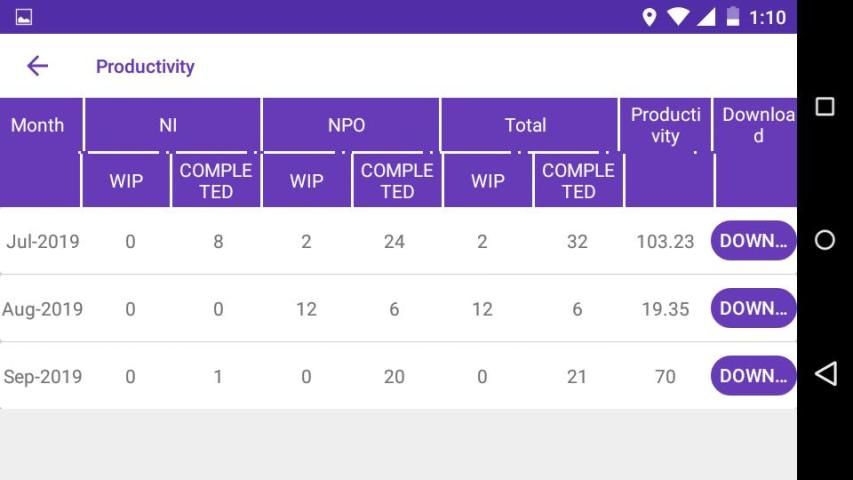Screen dimensions: 853x480
Task: Open recent apps square button
Action: point(825,107)
